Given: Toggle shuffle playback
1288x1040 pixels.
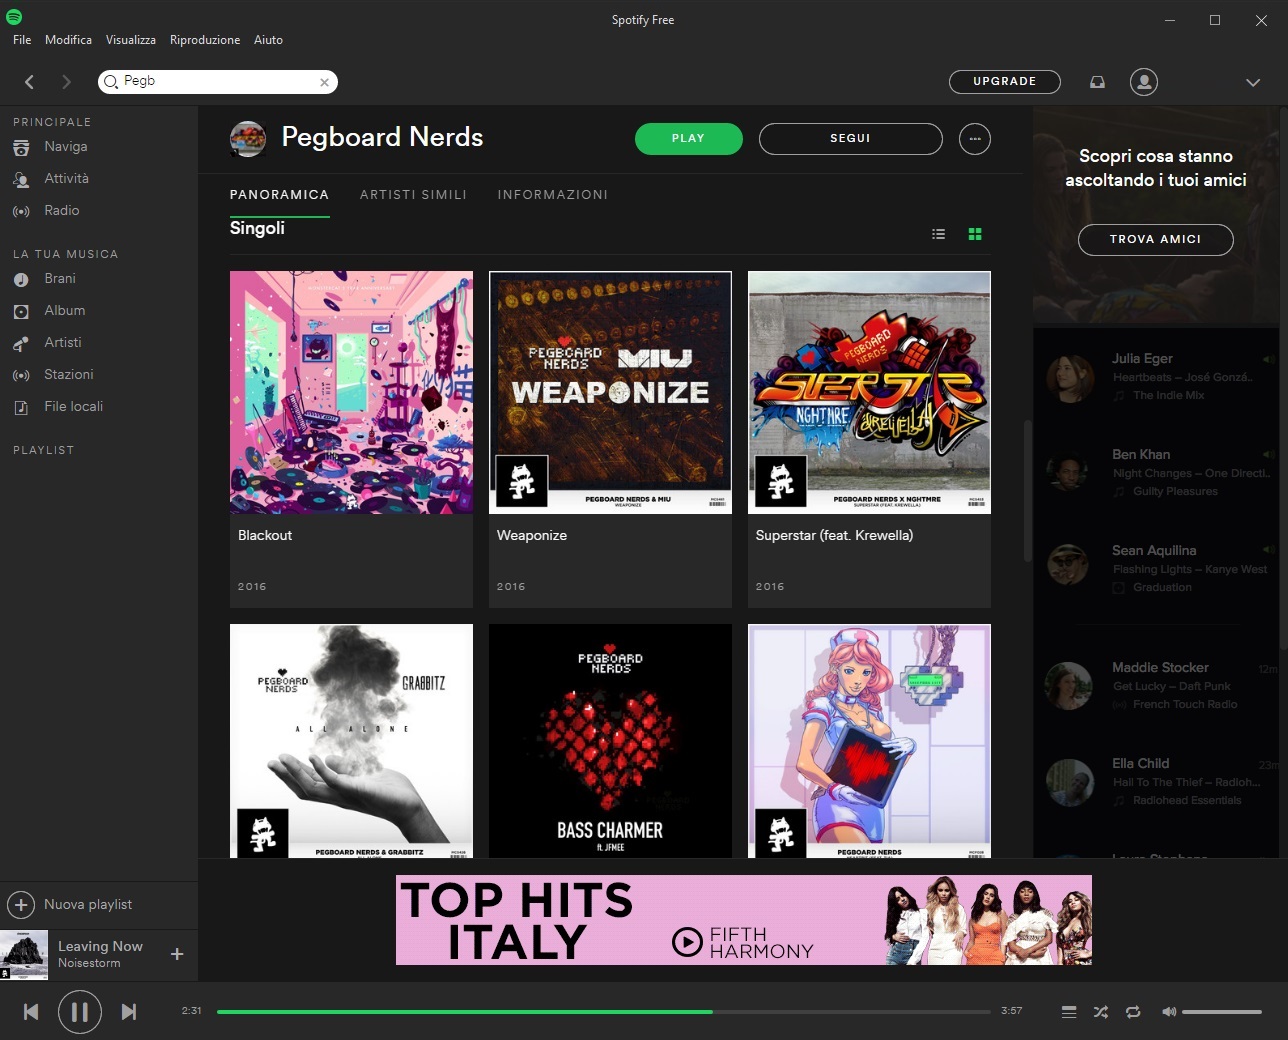Looking at the screenshot, I should tap(1101, 1012).
